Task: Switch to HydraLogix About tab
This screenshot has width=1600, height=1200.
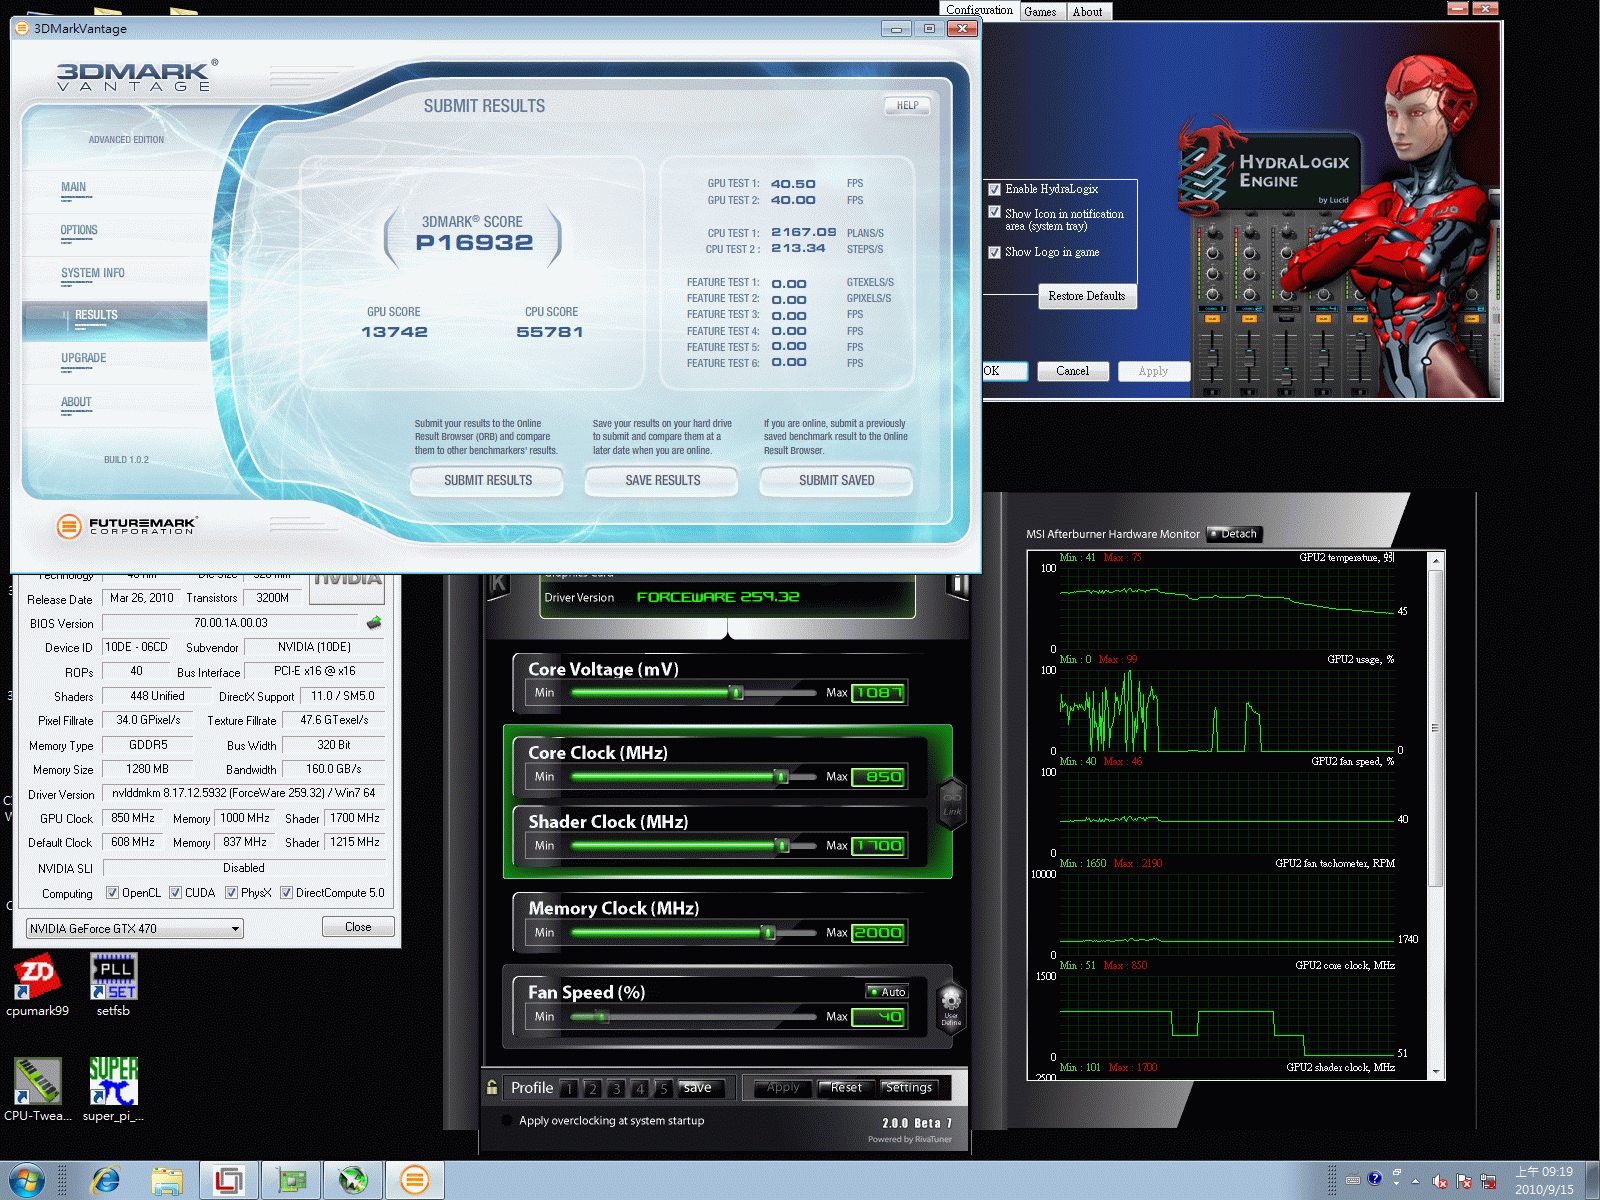Action: point(1088,12)
